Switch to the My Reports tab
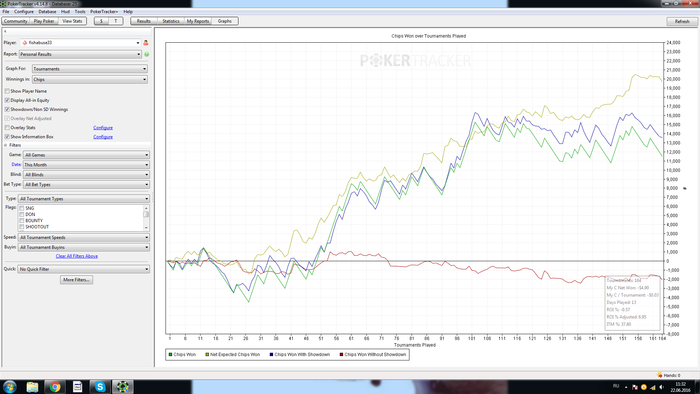This screenshot has width=700, height=394. click(198, 21)
